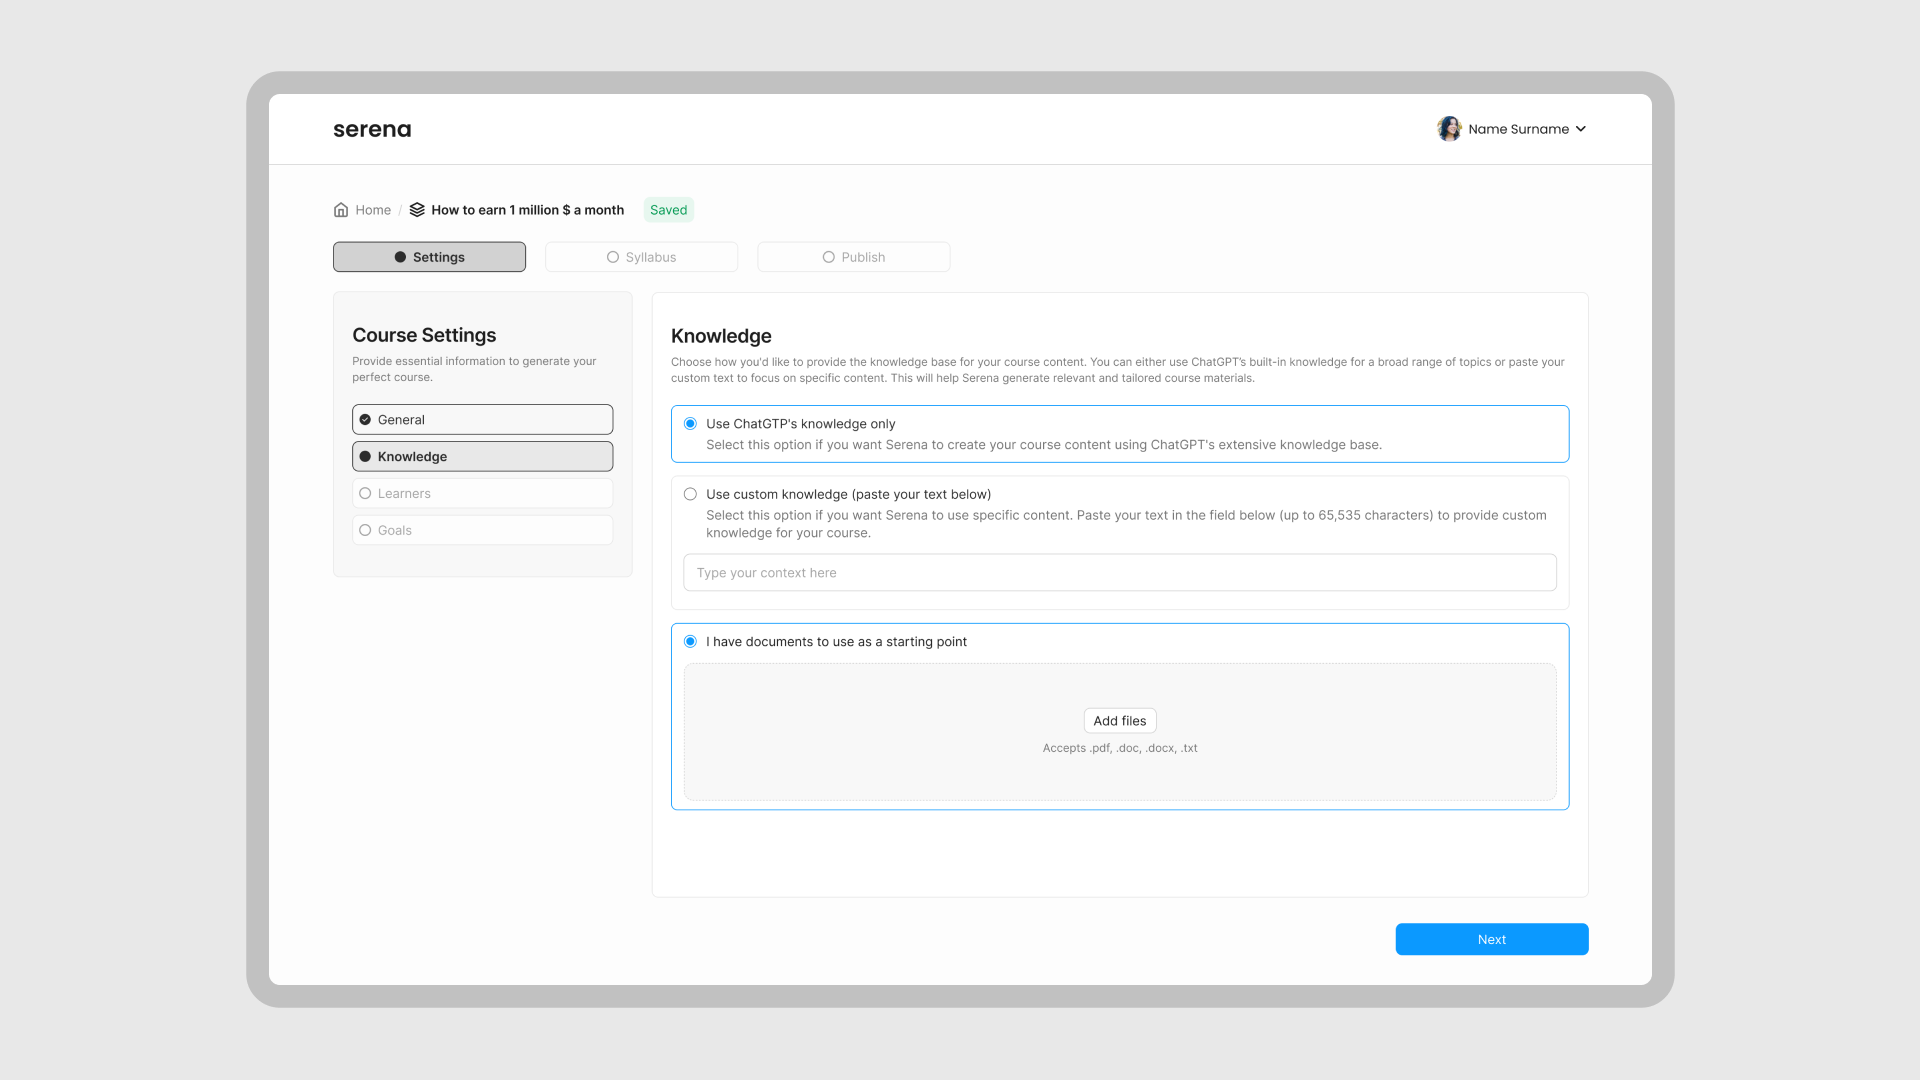
Task: Select I have documents radio option
Action: pyautogui.click(x=690, y=642)
